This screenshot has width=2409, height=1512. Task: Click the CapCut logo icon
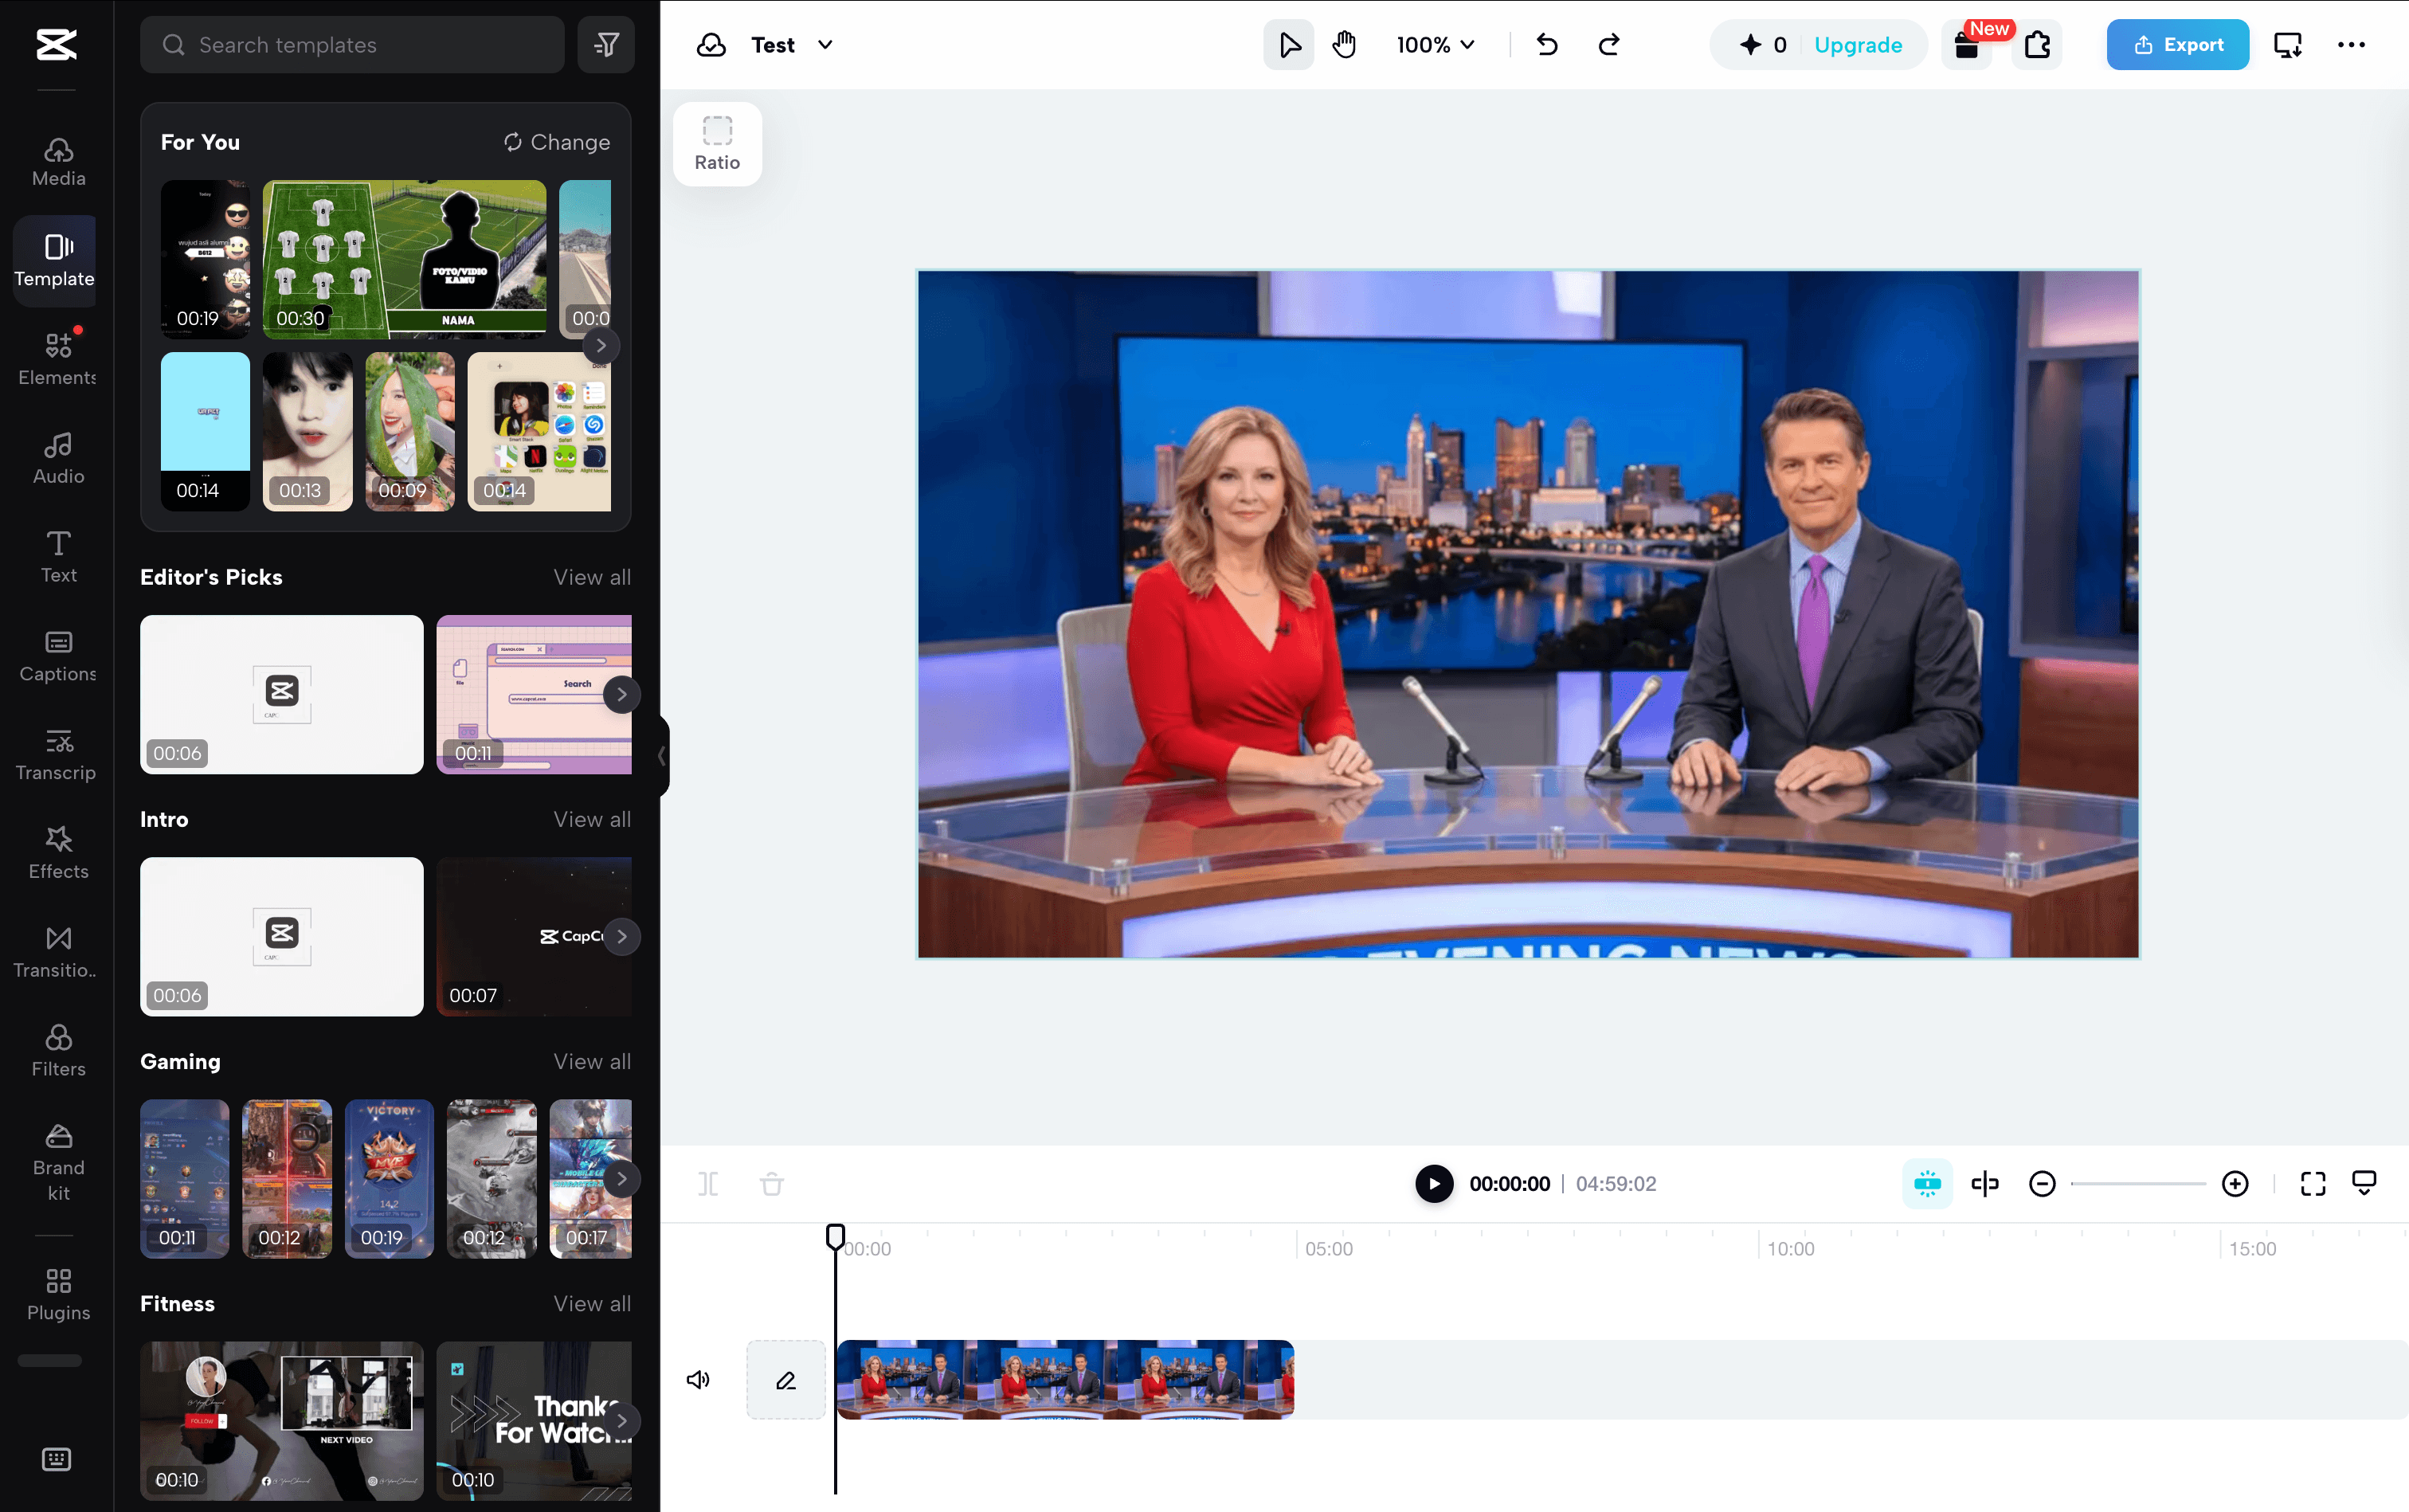point(56,44)
